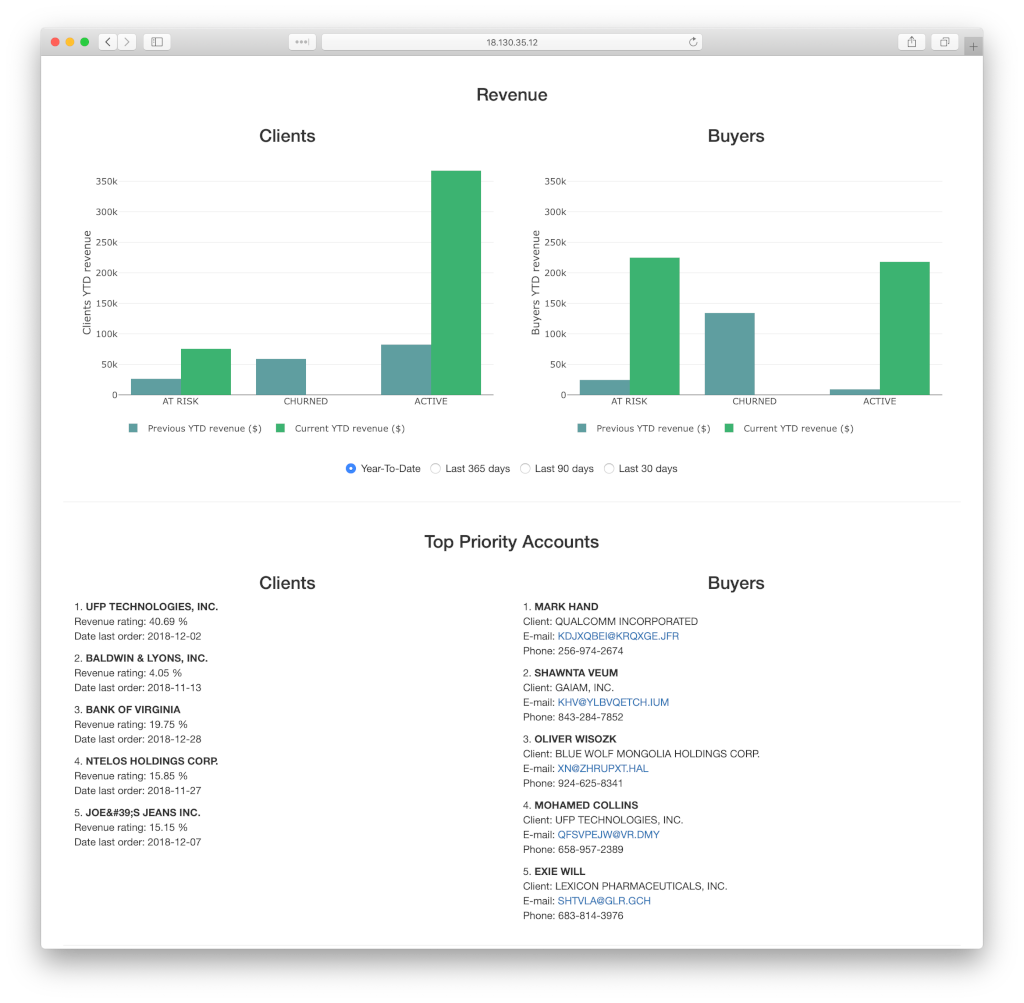The image size is (1024, 1003).
Task: Click CHURNED axis label in Clients chart
Action: click(306, 401)
